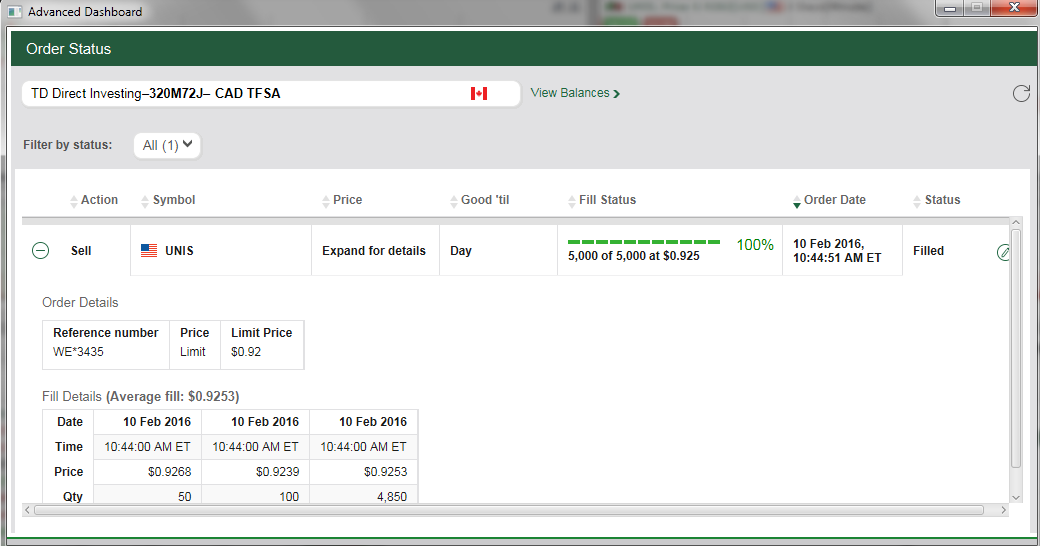This screenshot has width=1040, height=546.
Task: Click the Sell action text
Action: [x=81, y=251]
